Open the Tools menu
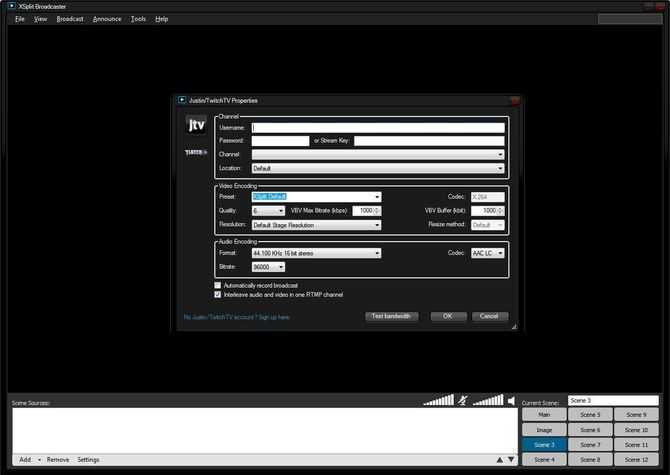Image resolution: width=670 pixels, height=475 pixels. 138,19
